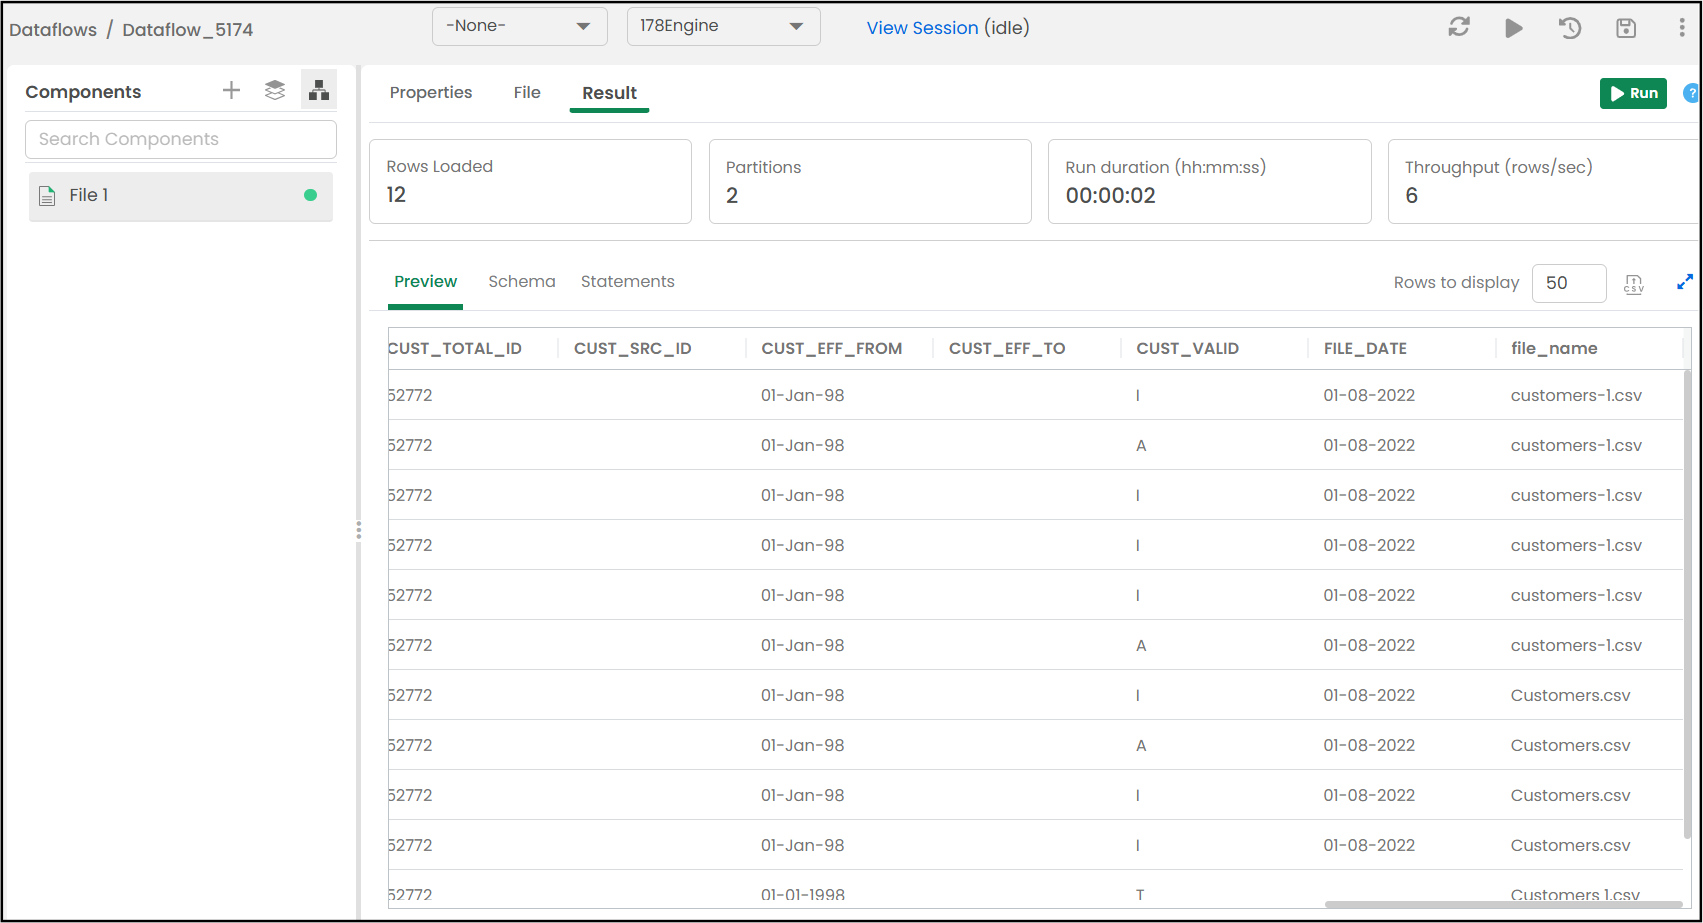
Task: Click the Search Components field
Action: 181,139
